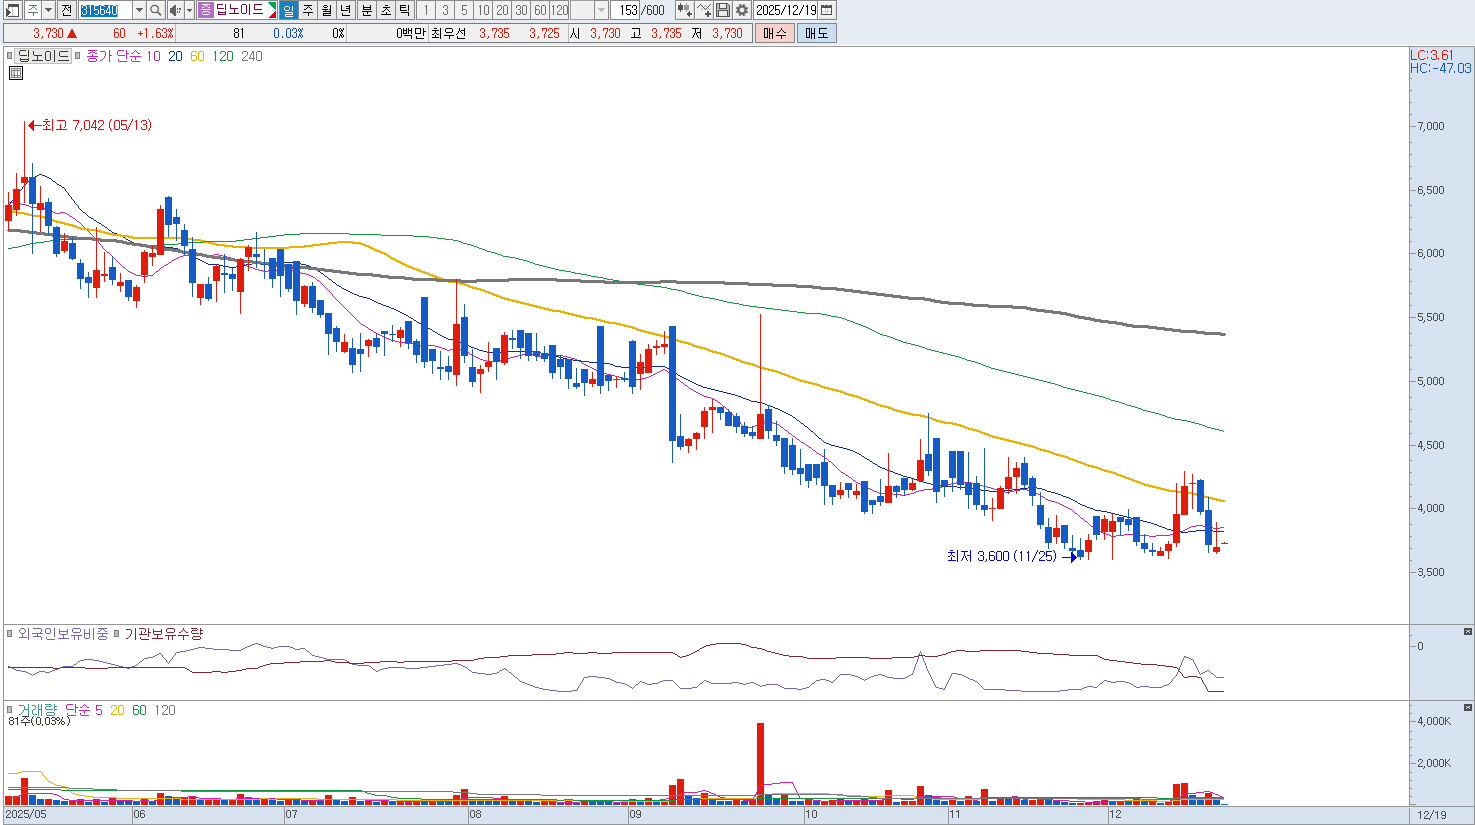Viewport: 1475px width, 825px height.
Task: Open the stock code dropdown arrow
Action: (139, 10)
